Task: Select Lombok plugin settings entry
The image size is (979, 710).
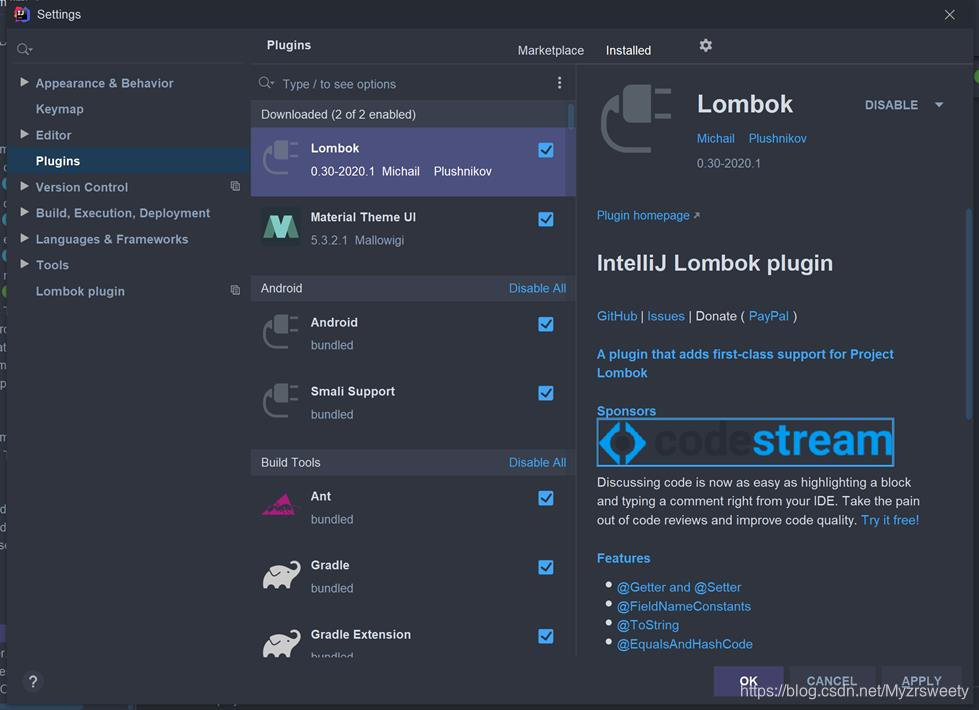Action: click(x=80, y=291)
